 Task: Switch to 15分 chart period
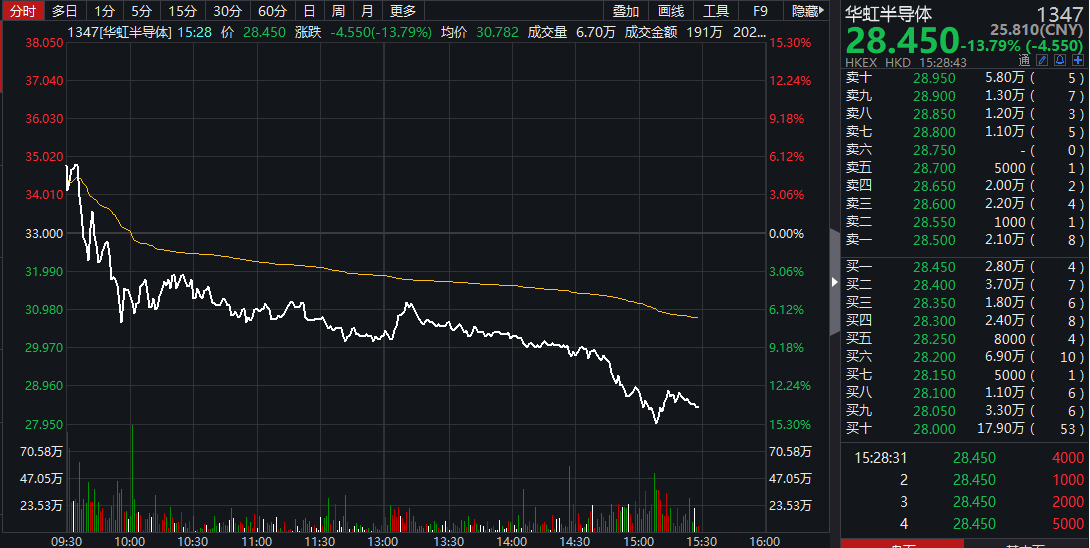pos(183,10)
